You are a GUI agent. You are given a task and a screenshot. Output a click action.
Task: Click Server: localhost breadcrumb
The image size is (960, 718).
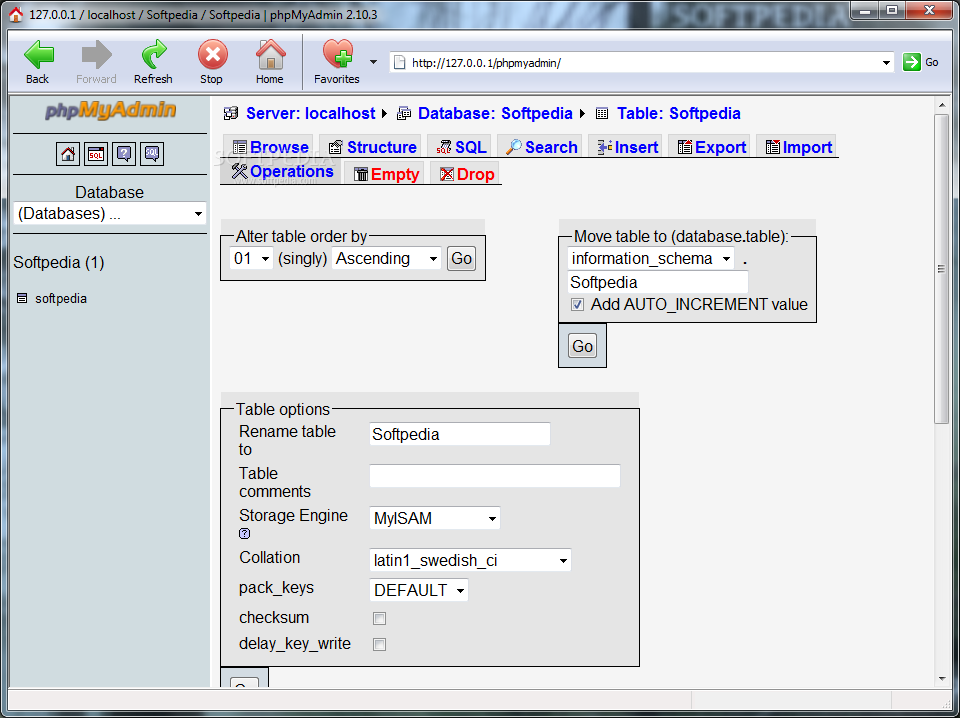point(310,114)
